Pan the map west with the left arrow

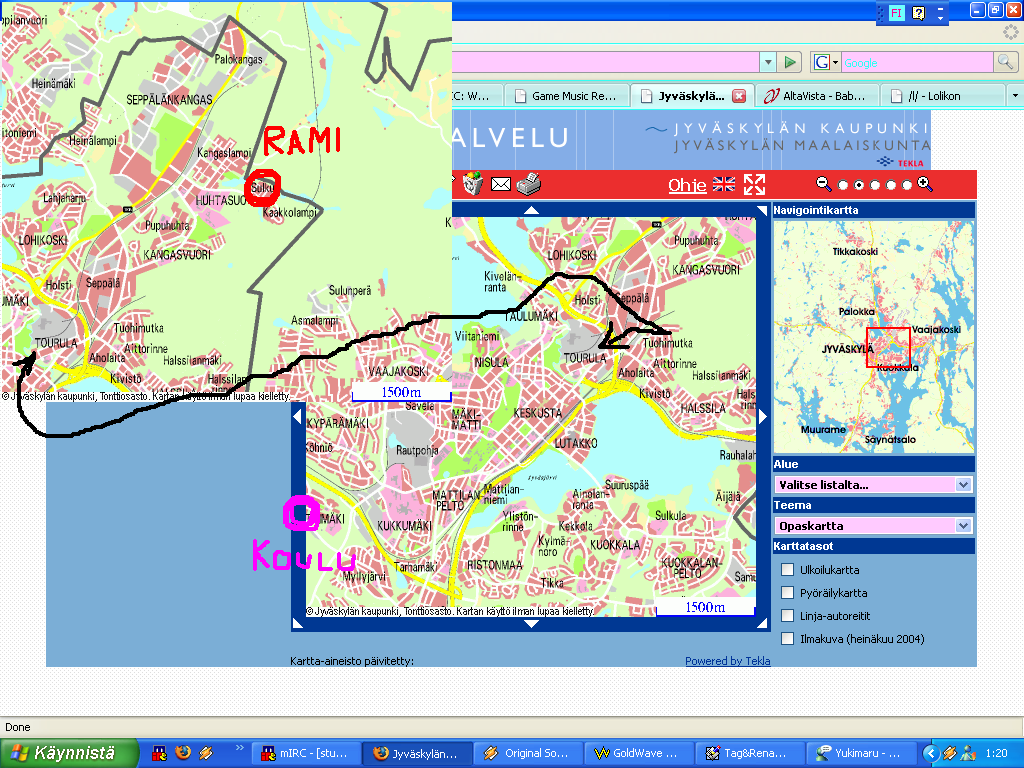click(298, 416)
